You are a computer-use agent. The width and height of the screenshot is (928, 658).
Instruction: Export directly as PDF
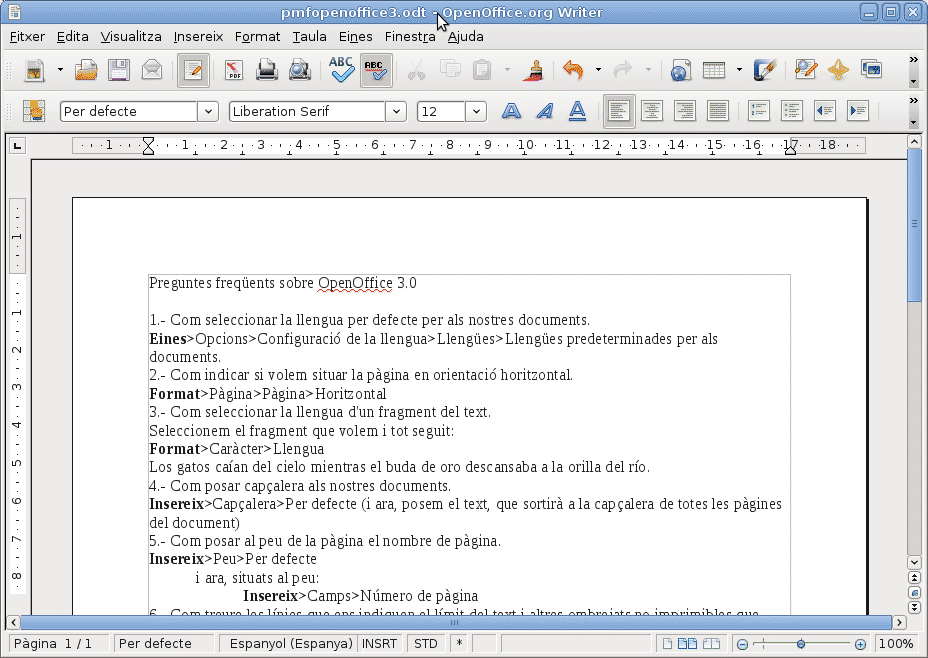234,70
